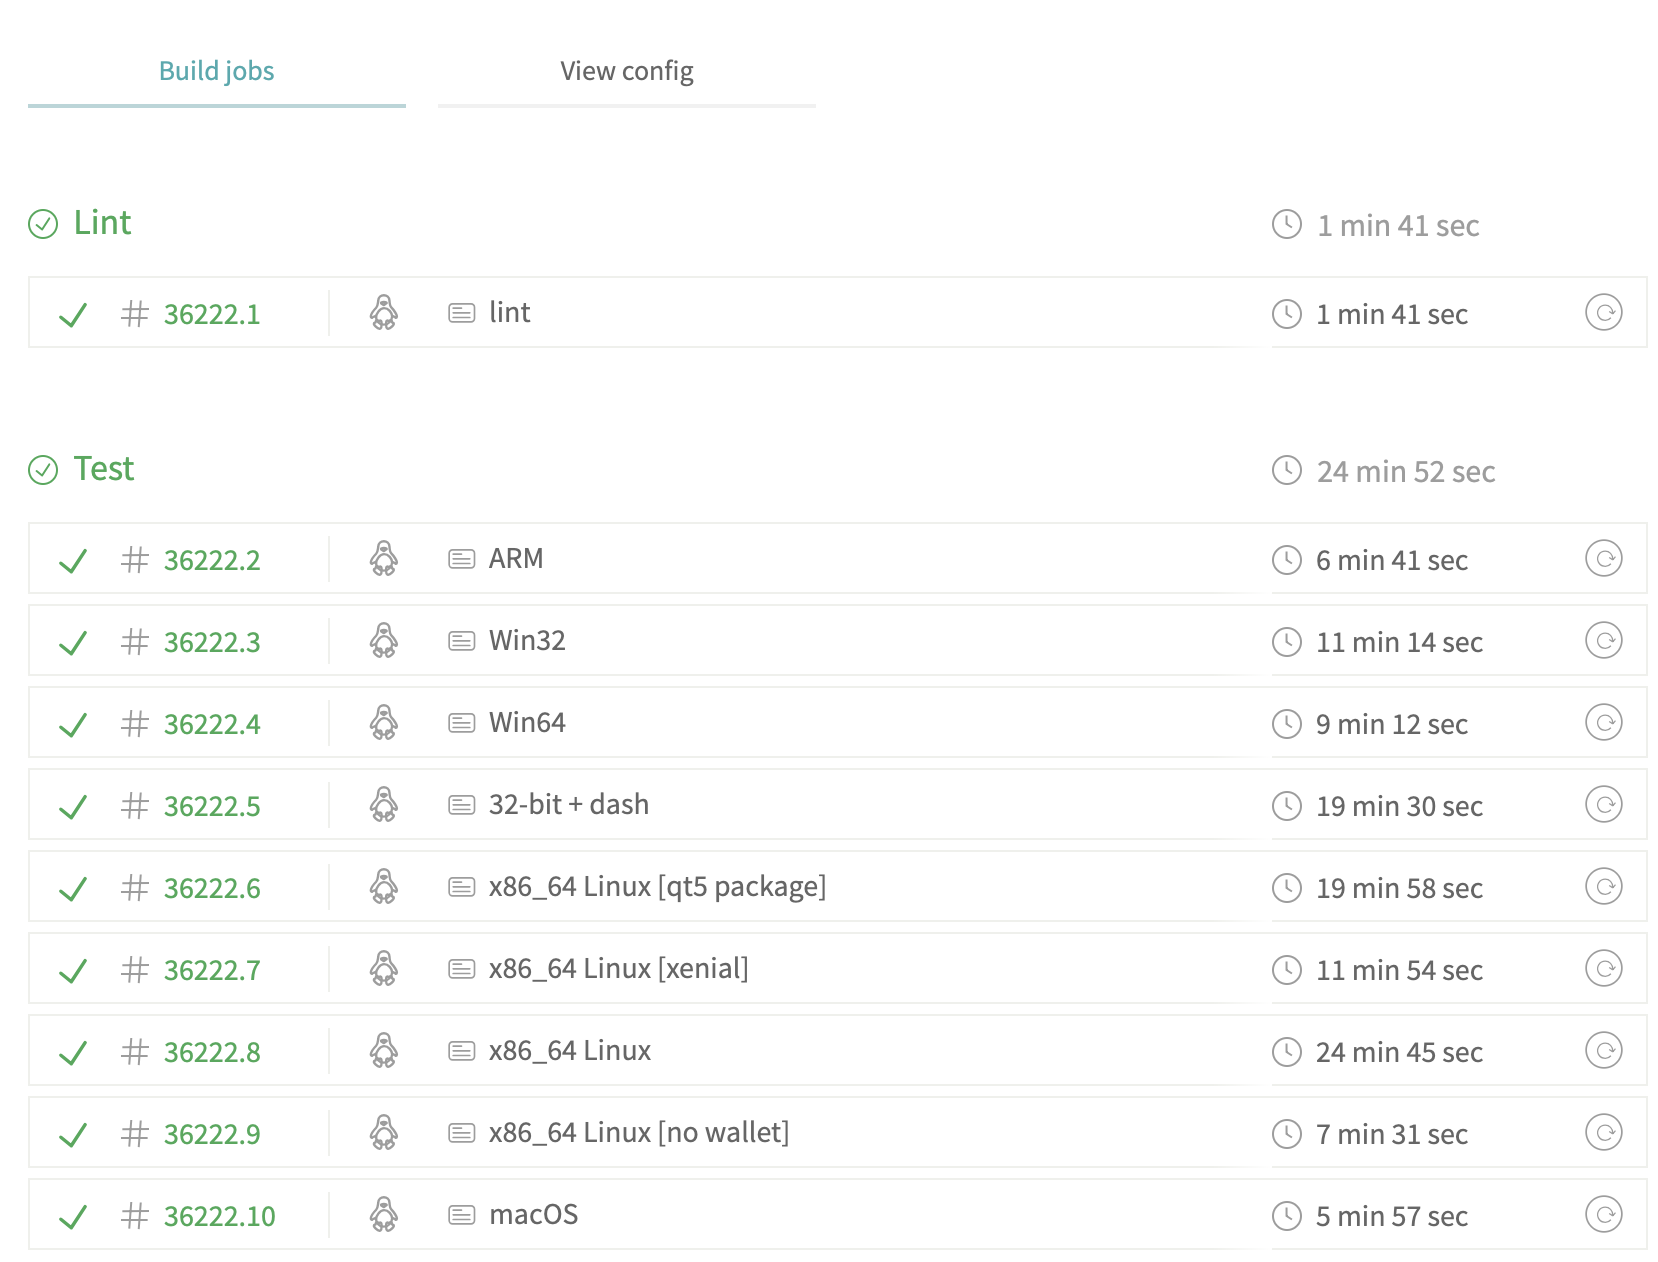Restart the x86_64 Linux [xenial] job
The image size is (1658, 1262).
click(x=1603, y=969)
